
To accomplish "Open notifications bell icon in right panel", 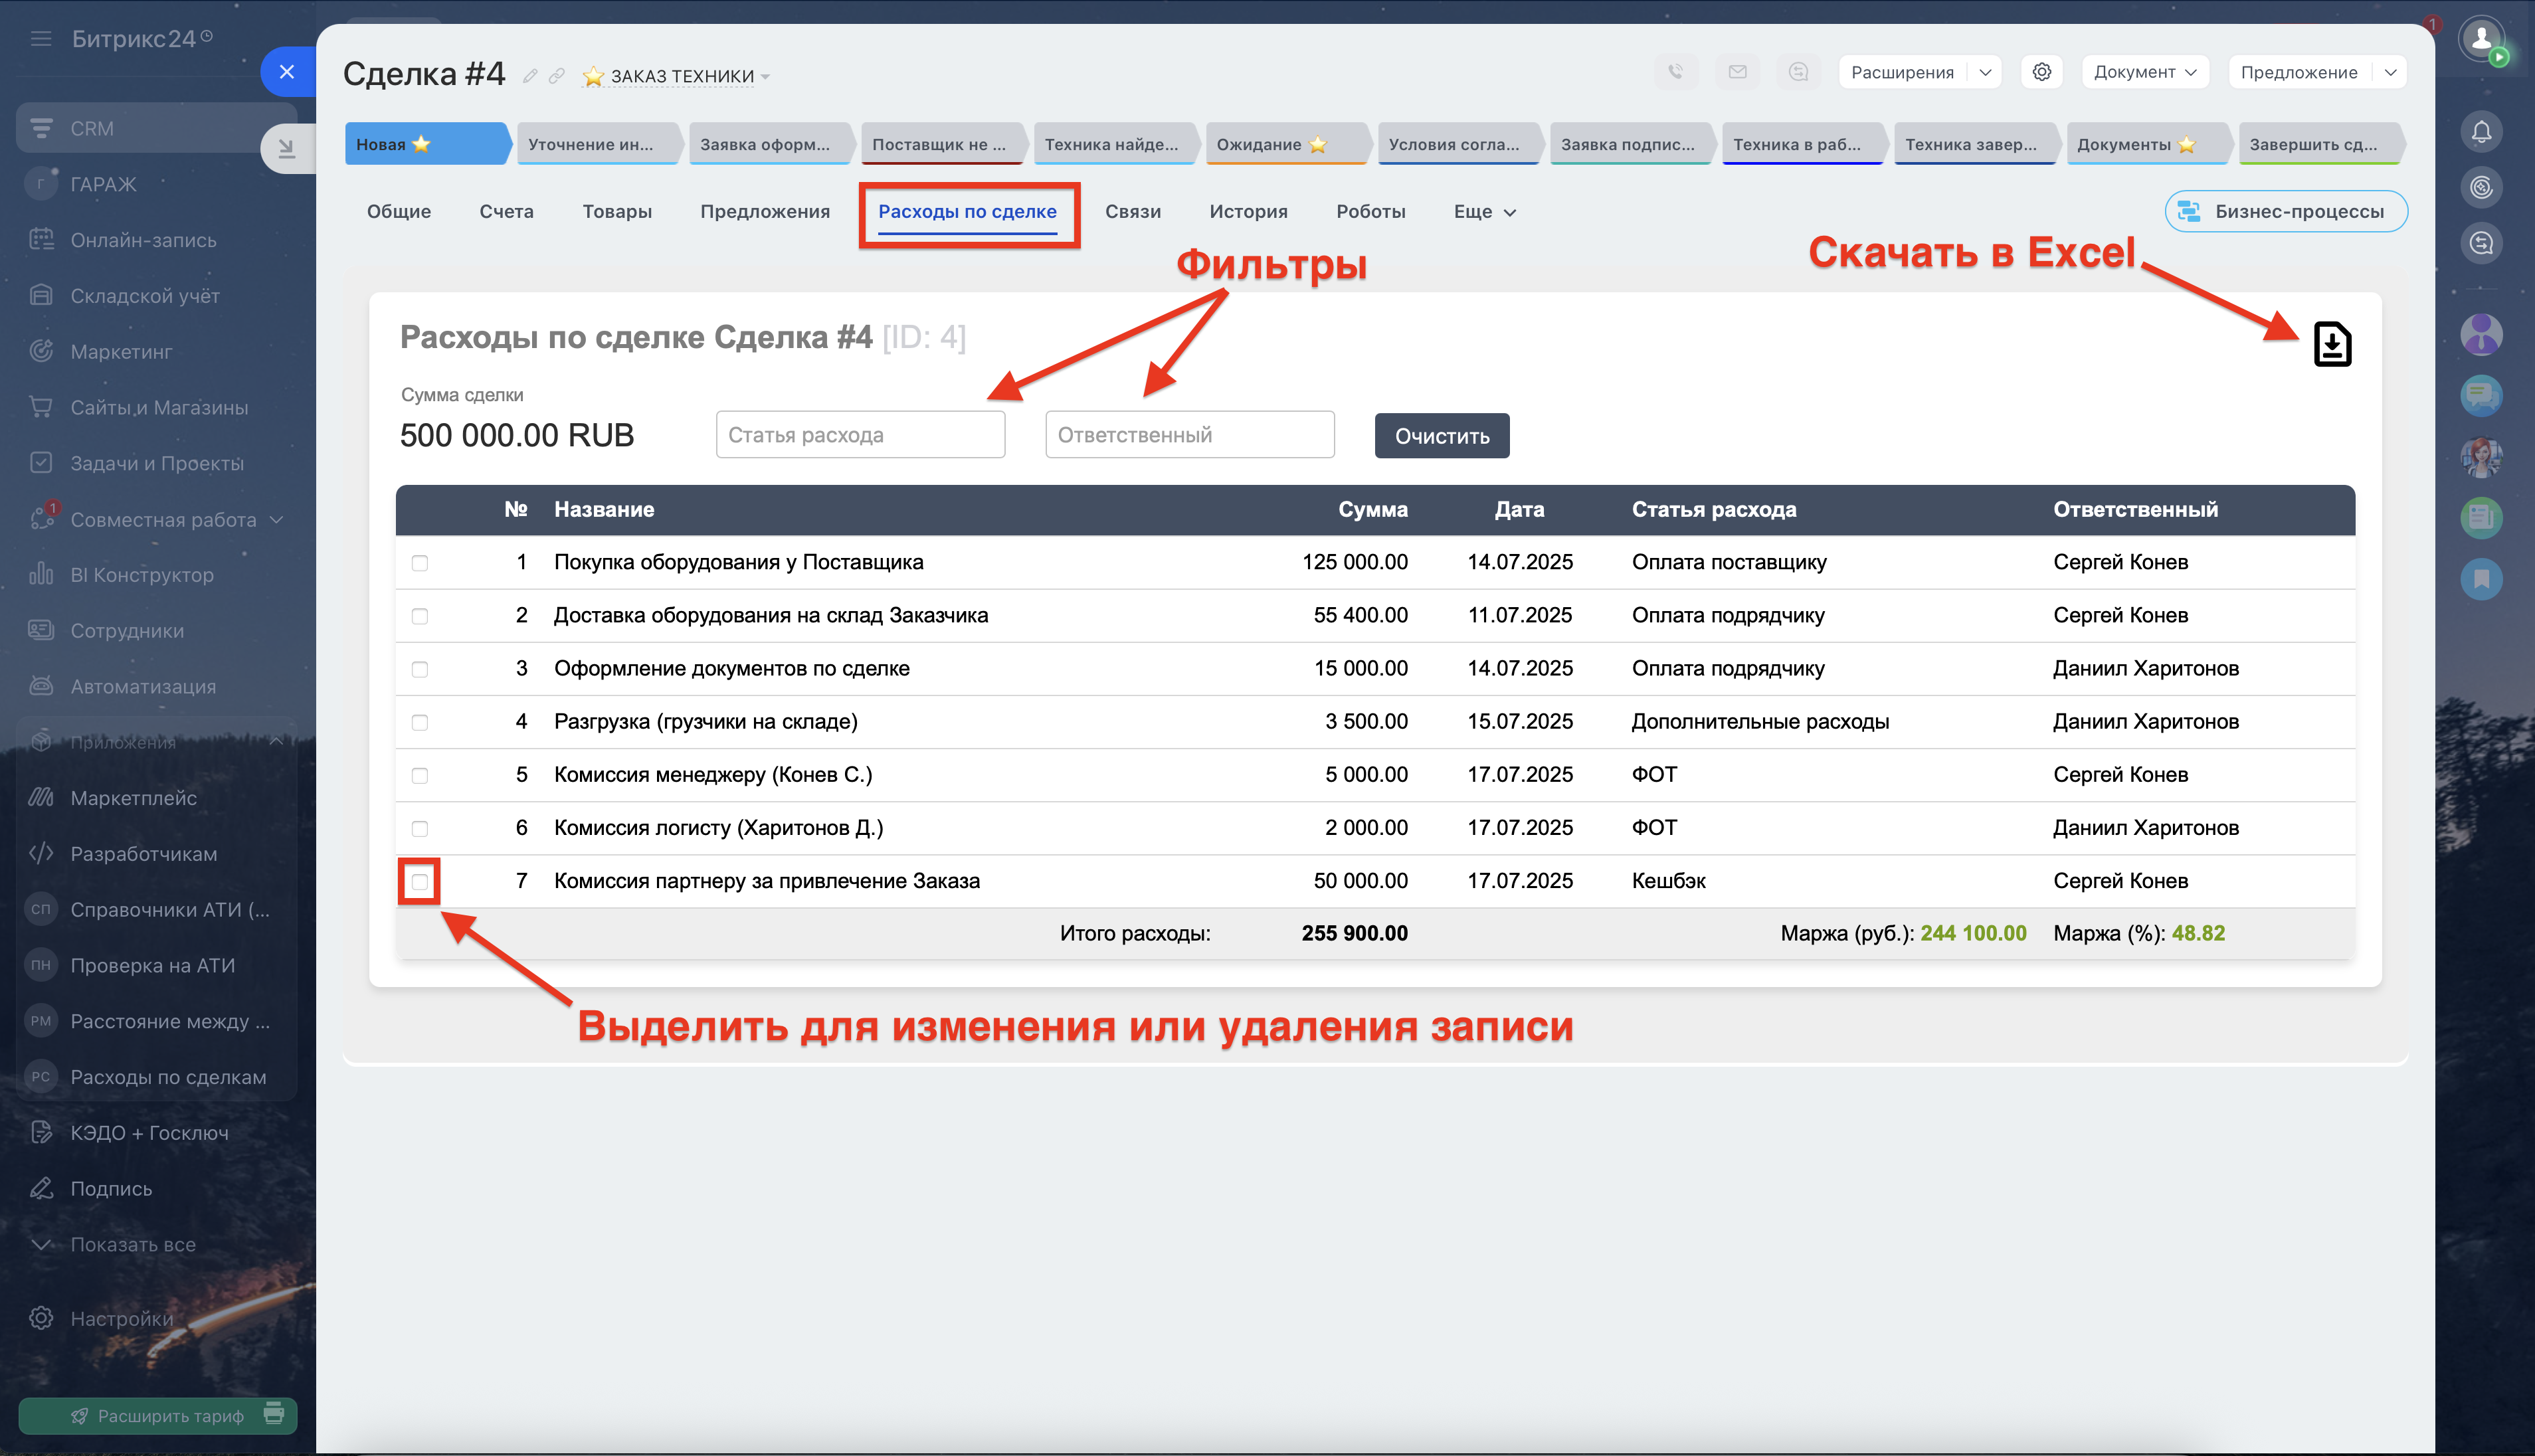I will [x=2481, y=132].
